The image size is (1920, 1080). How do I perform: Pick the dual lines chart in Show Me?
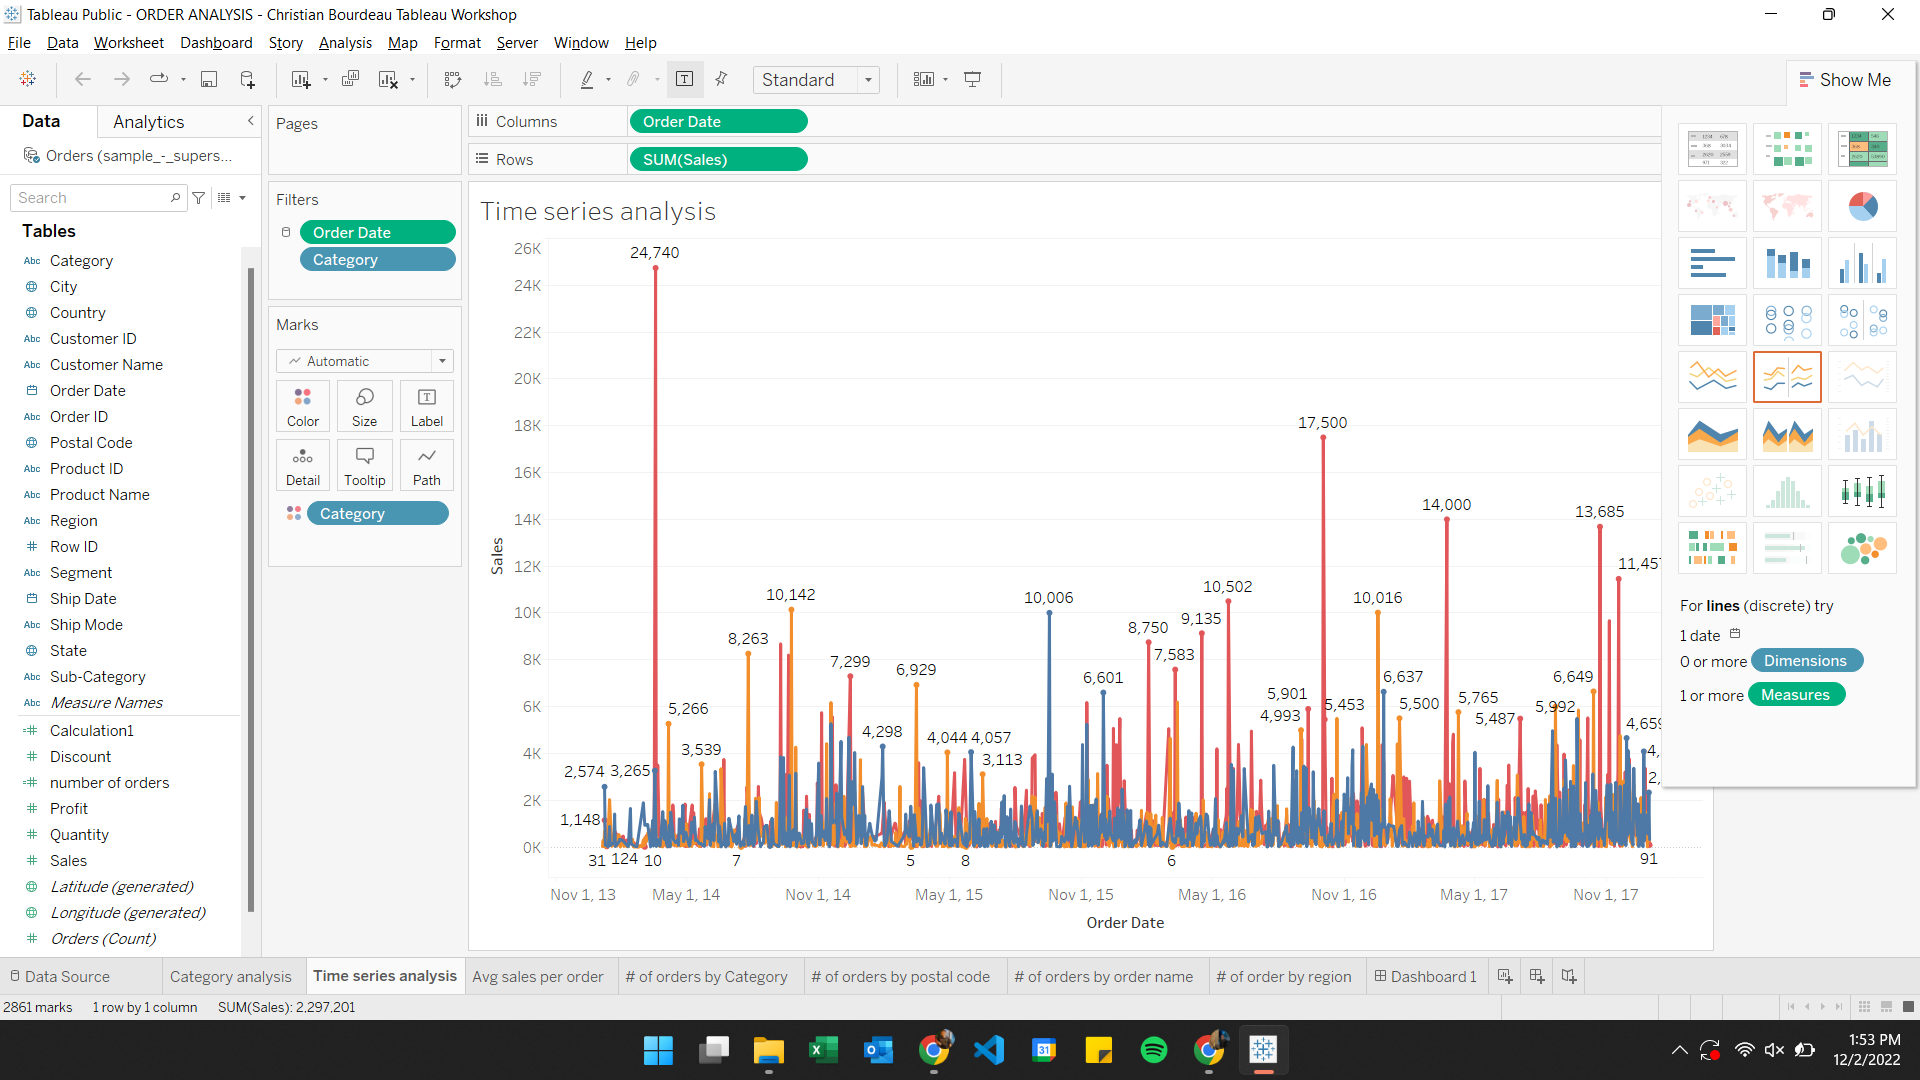click(x=1787, y=377)
